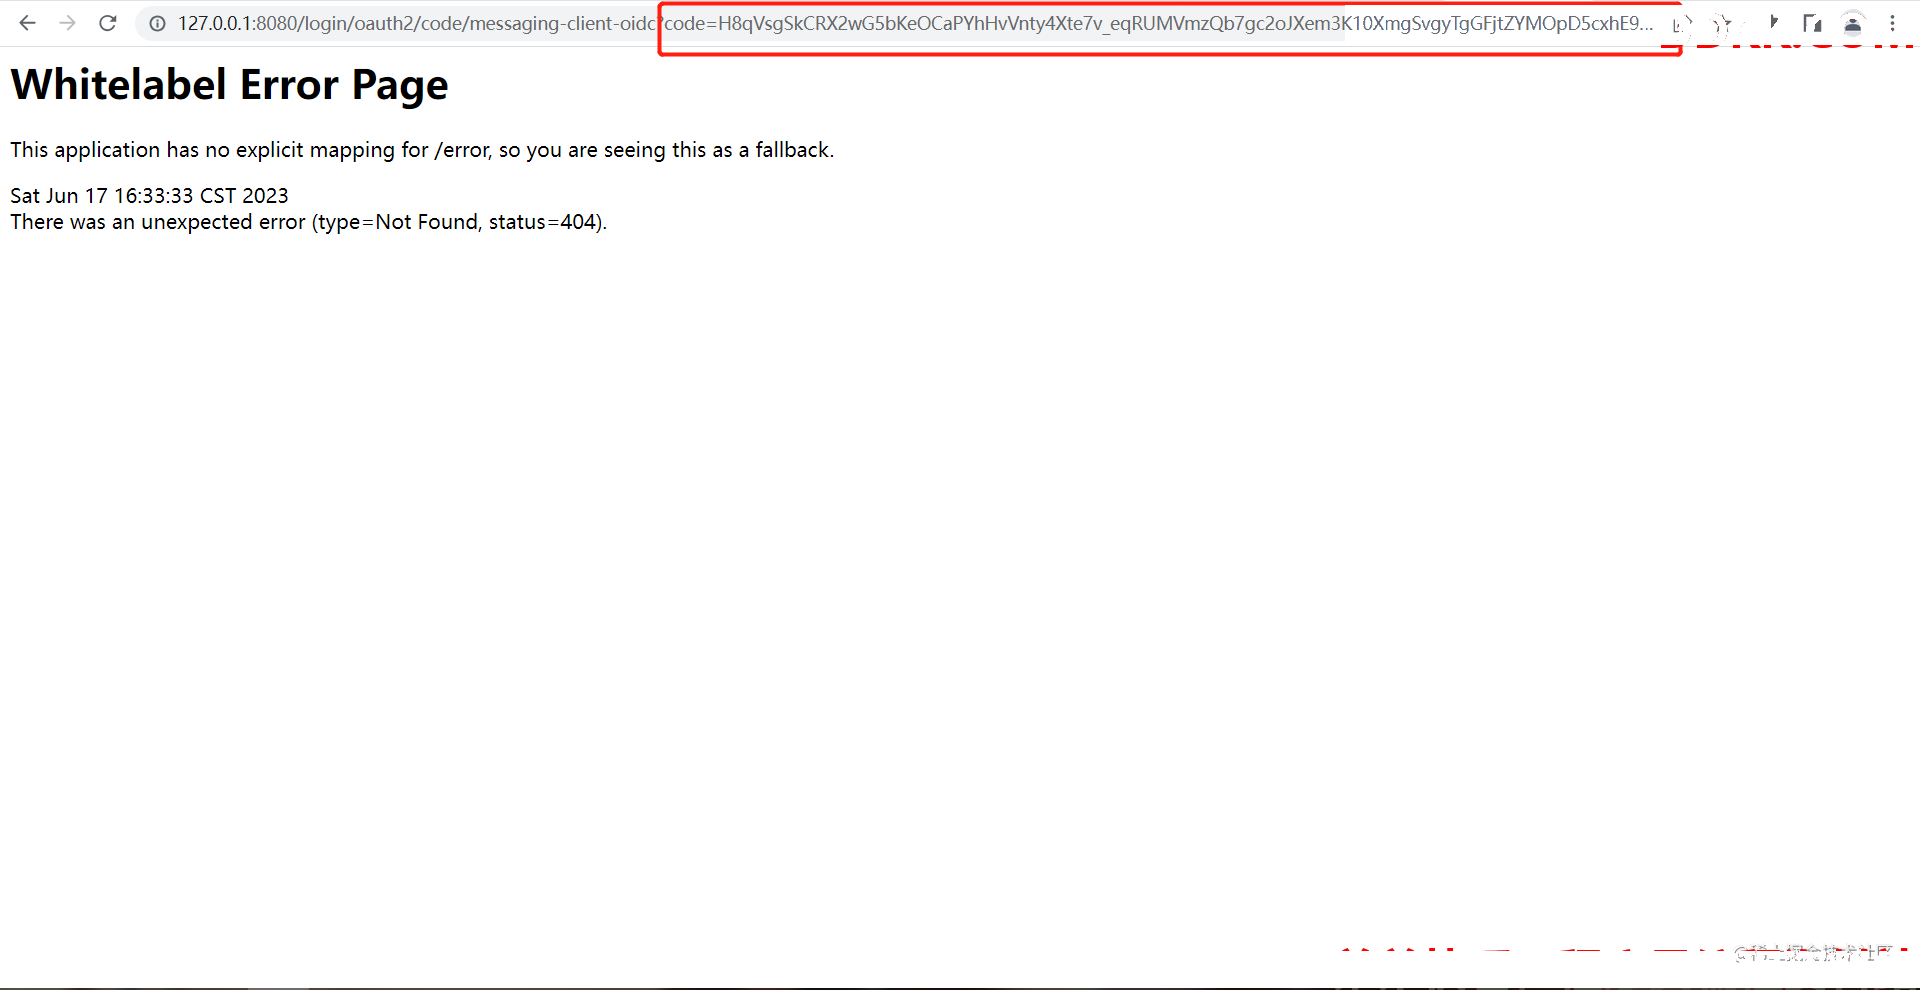View site information icon before URL
This screenshot has width=1920, height=990.
(x=157, y=23)
